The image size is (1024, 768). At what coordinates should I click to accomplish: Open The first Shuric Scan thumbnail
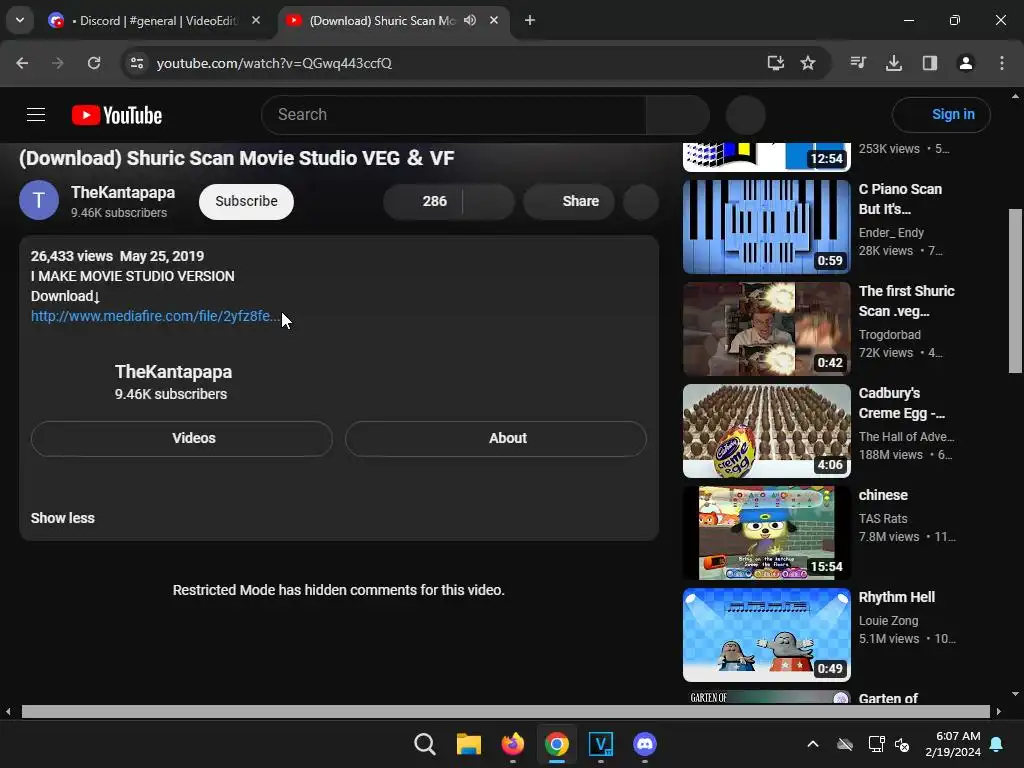[x=767, y=328]
